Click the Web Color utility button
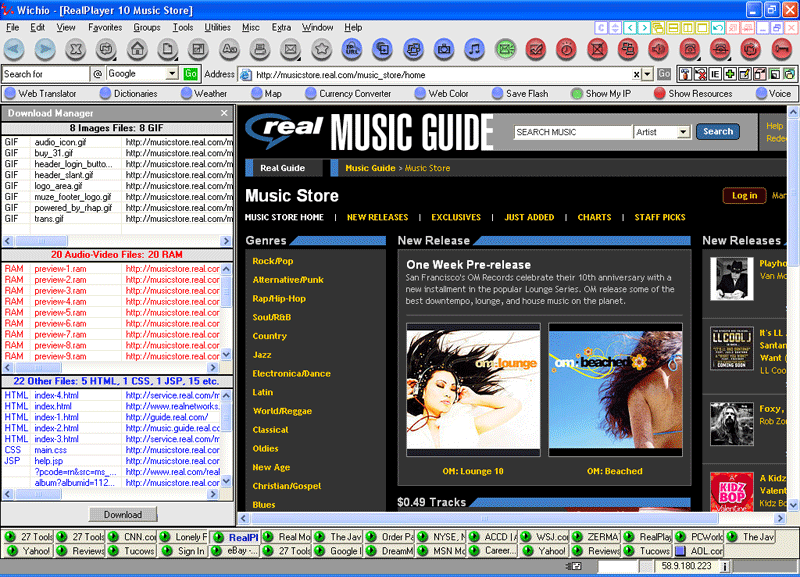This screenshot has height=577, width=800. (x=441, y=93)
